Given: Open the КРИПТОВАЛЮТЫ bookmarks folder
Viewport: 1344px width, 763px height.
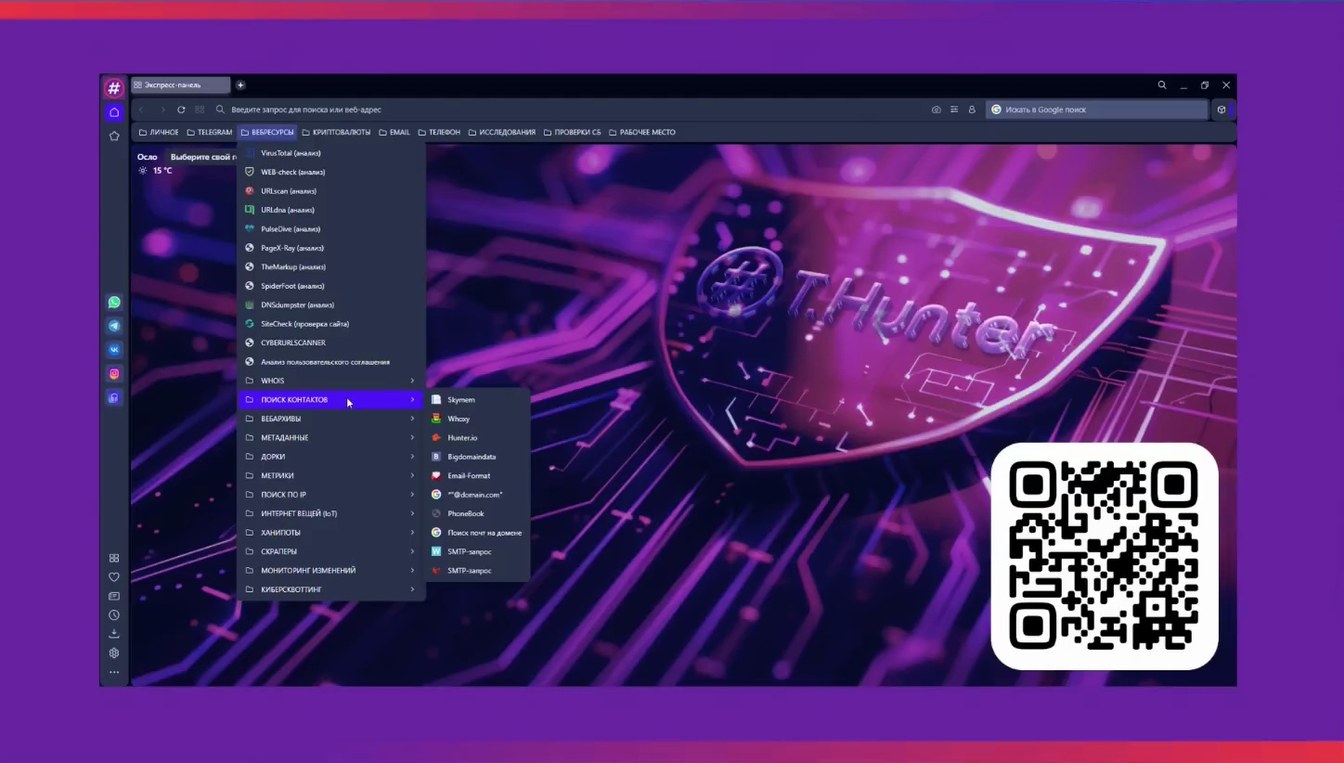Looking at the screenshot, I should (x=335, y=132).
